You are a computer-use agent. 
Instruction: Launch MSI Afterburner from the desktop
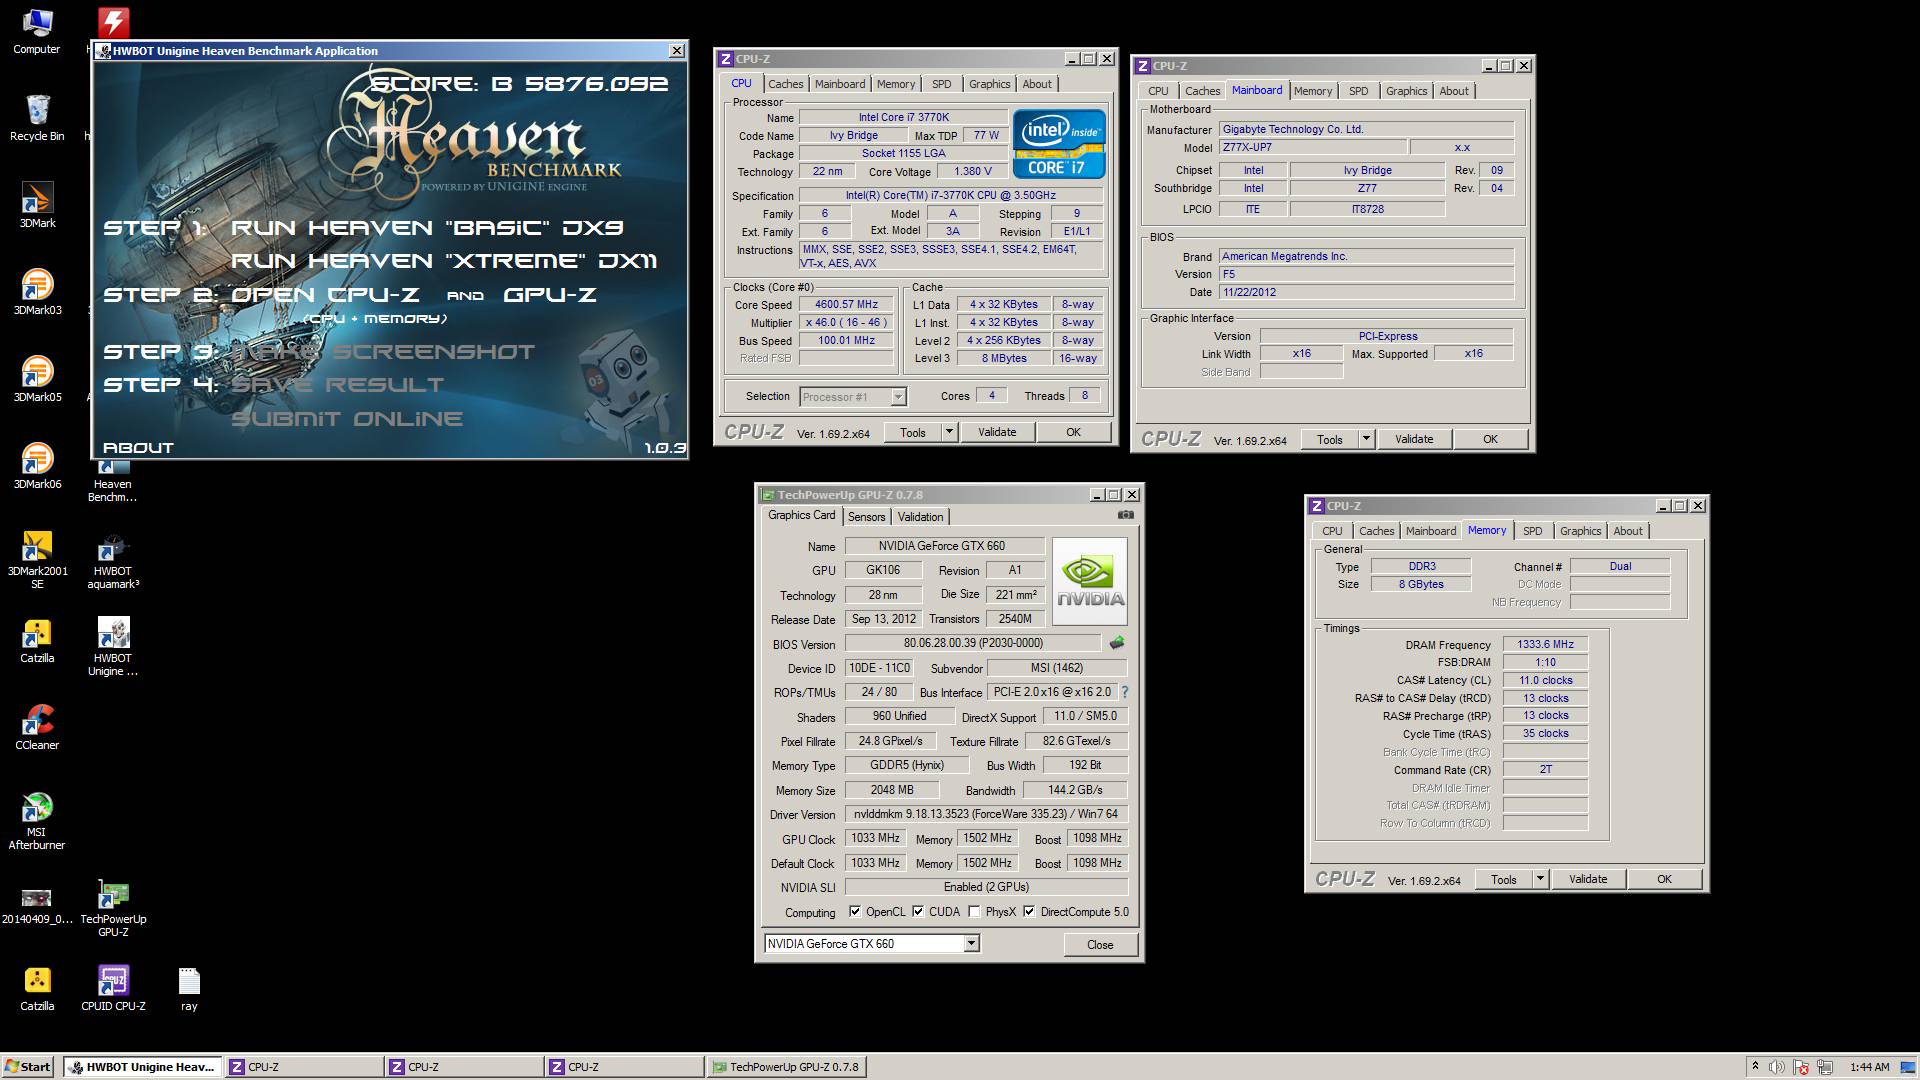(37, 820)
